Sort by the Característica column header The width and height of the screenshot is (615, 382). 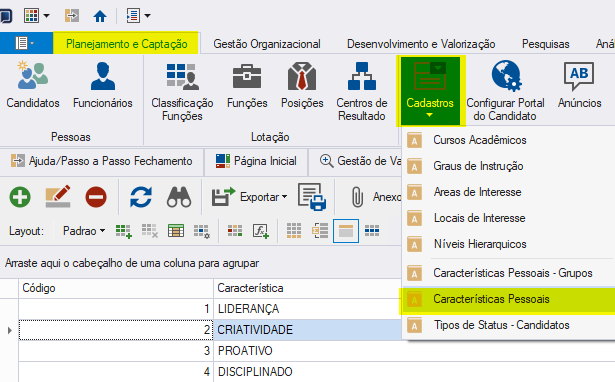pos(308,288)
